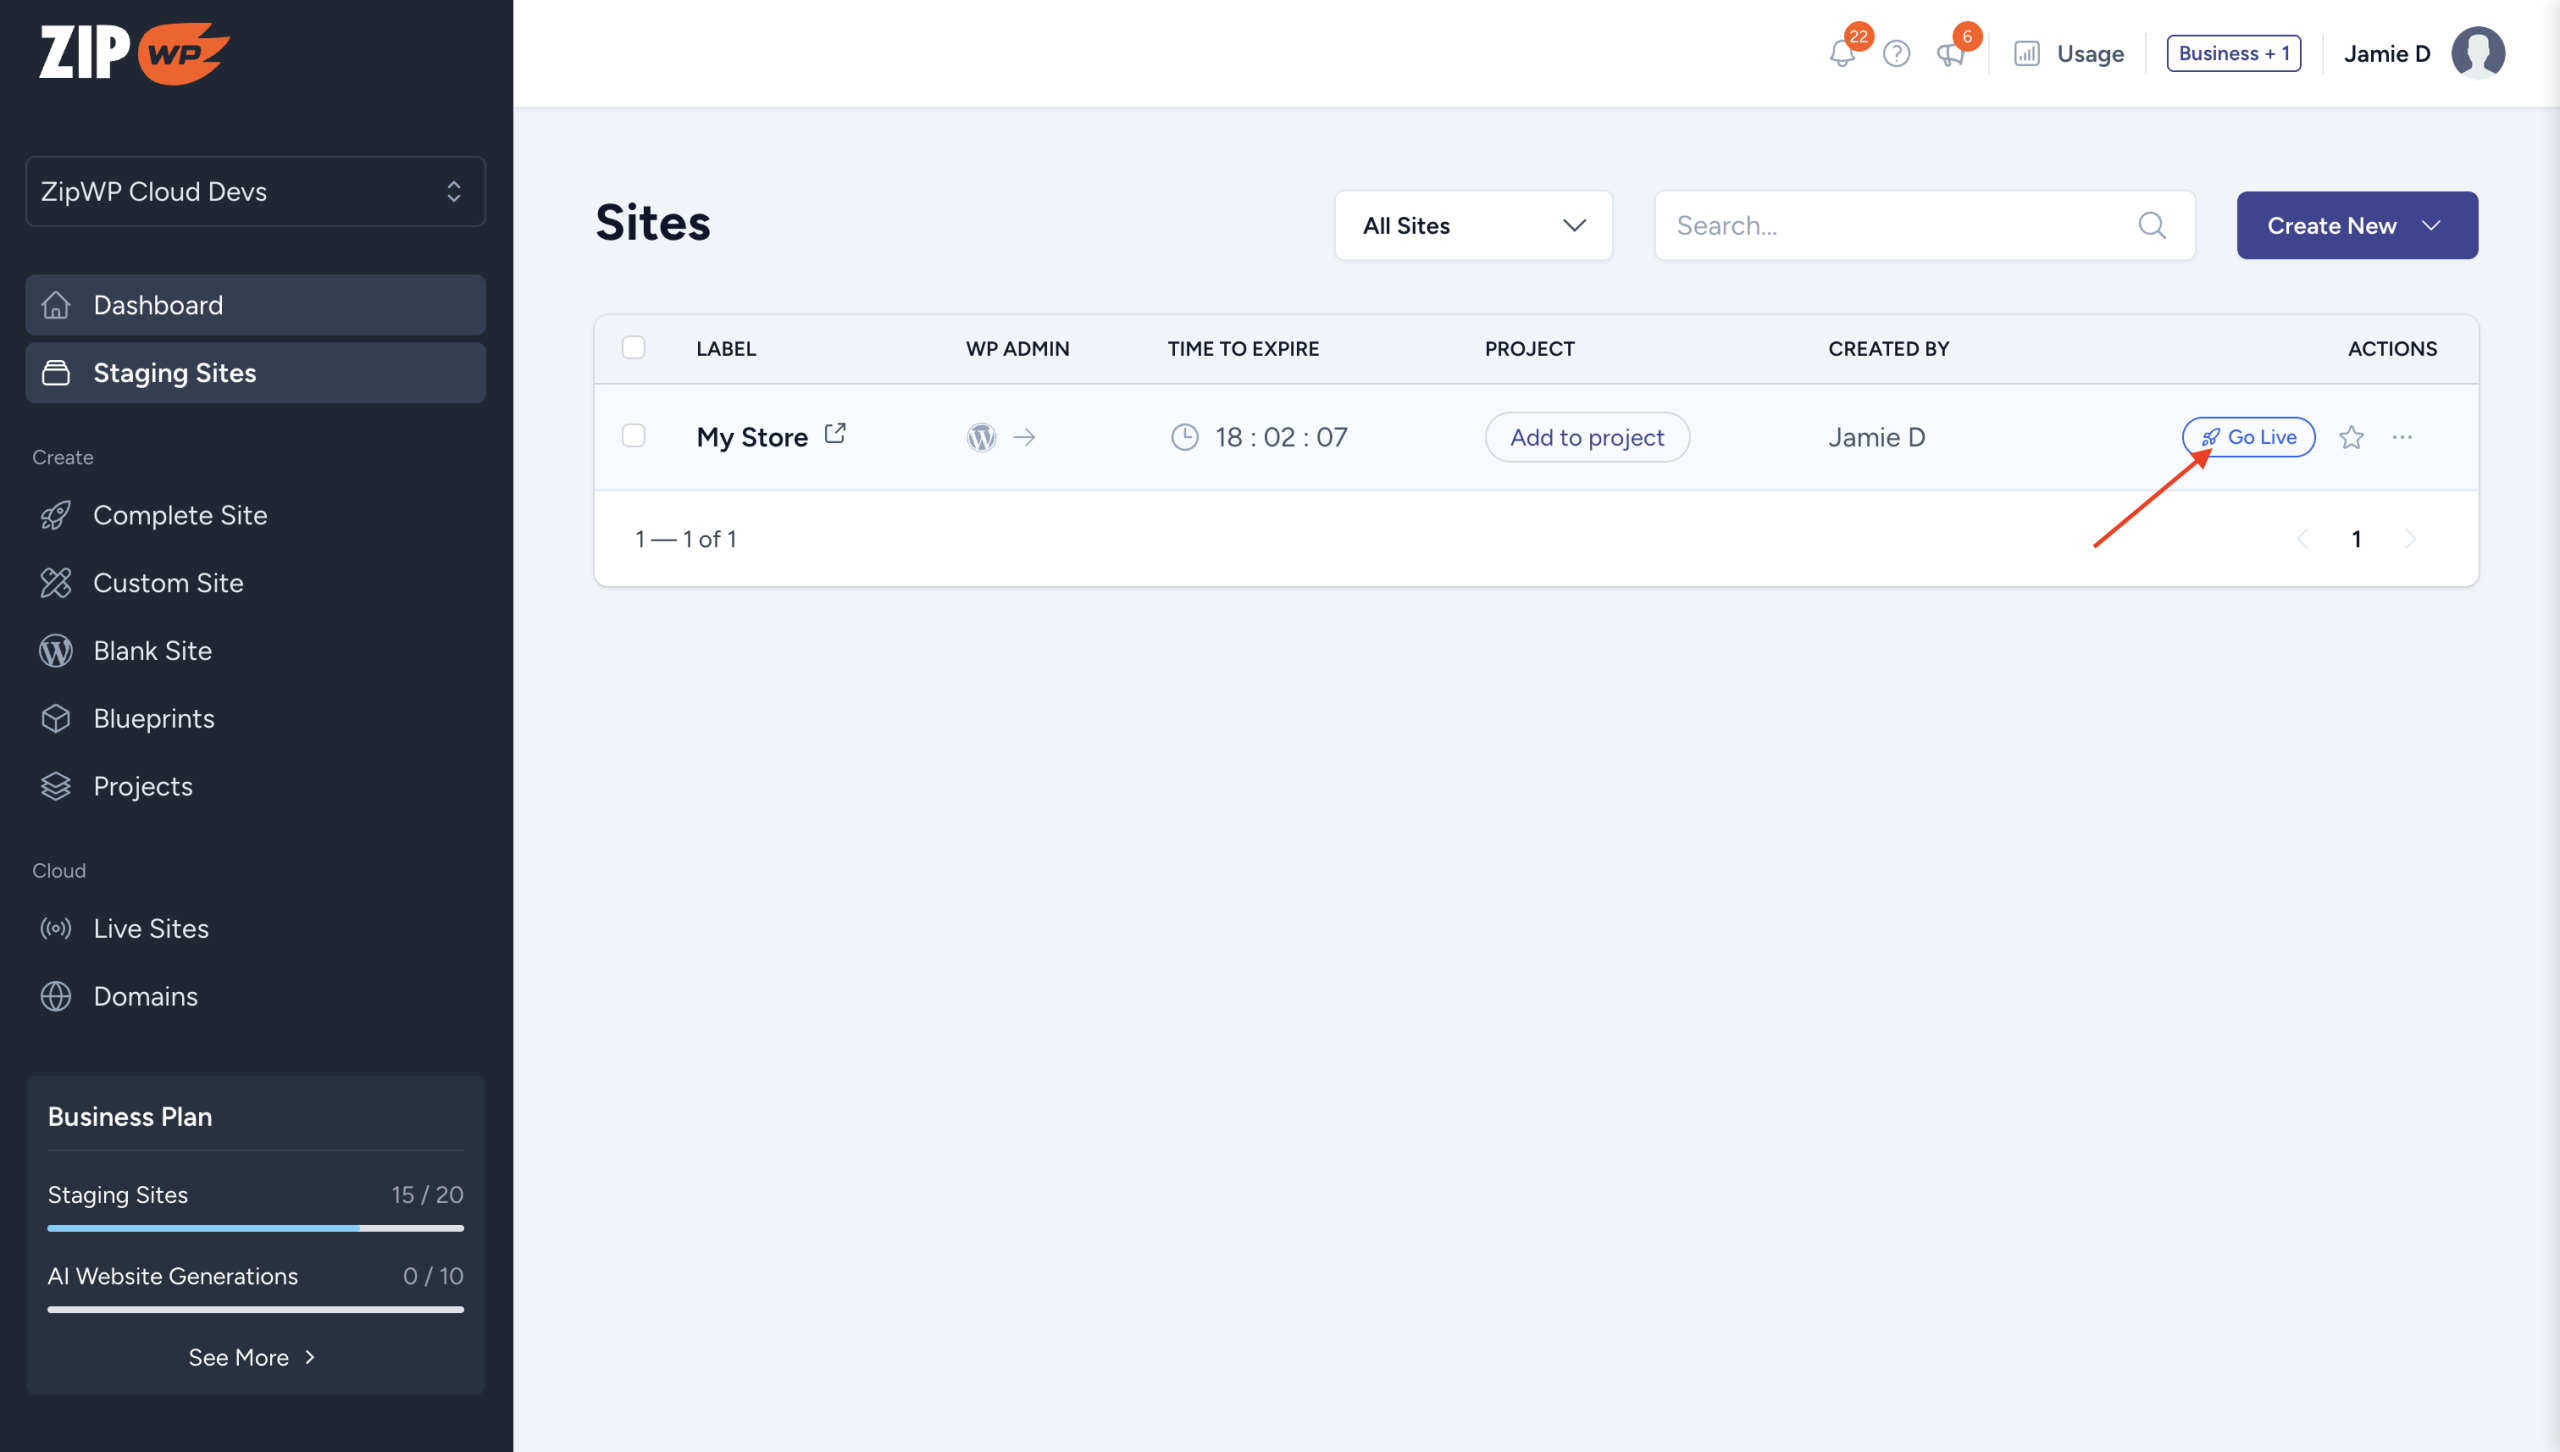Open the Create New dropdown button
This screenshot has height=1452, width=2560.
click(x=2357, y=226)
